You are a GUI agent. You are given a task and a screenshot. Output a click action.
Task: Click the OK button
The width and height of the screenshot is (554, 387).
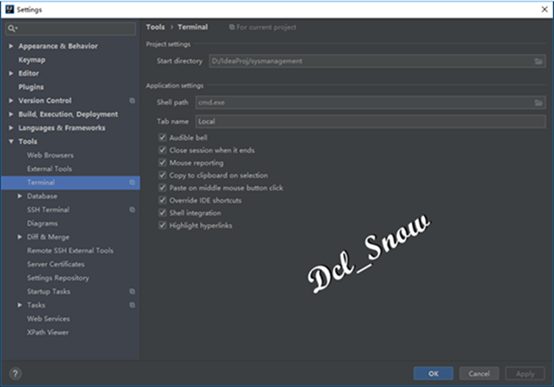point(433,374)
